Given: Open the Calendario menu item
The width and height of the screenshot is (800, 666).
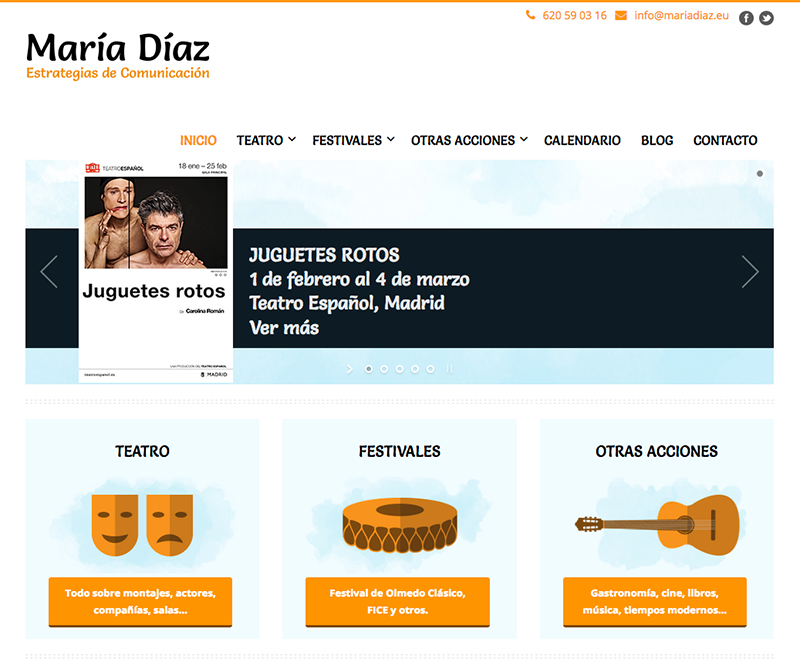Looking at the screenshot, I should coord(582,140).
